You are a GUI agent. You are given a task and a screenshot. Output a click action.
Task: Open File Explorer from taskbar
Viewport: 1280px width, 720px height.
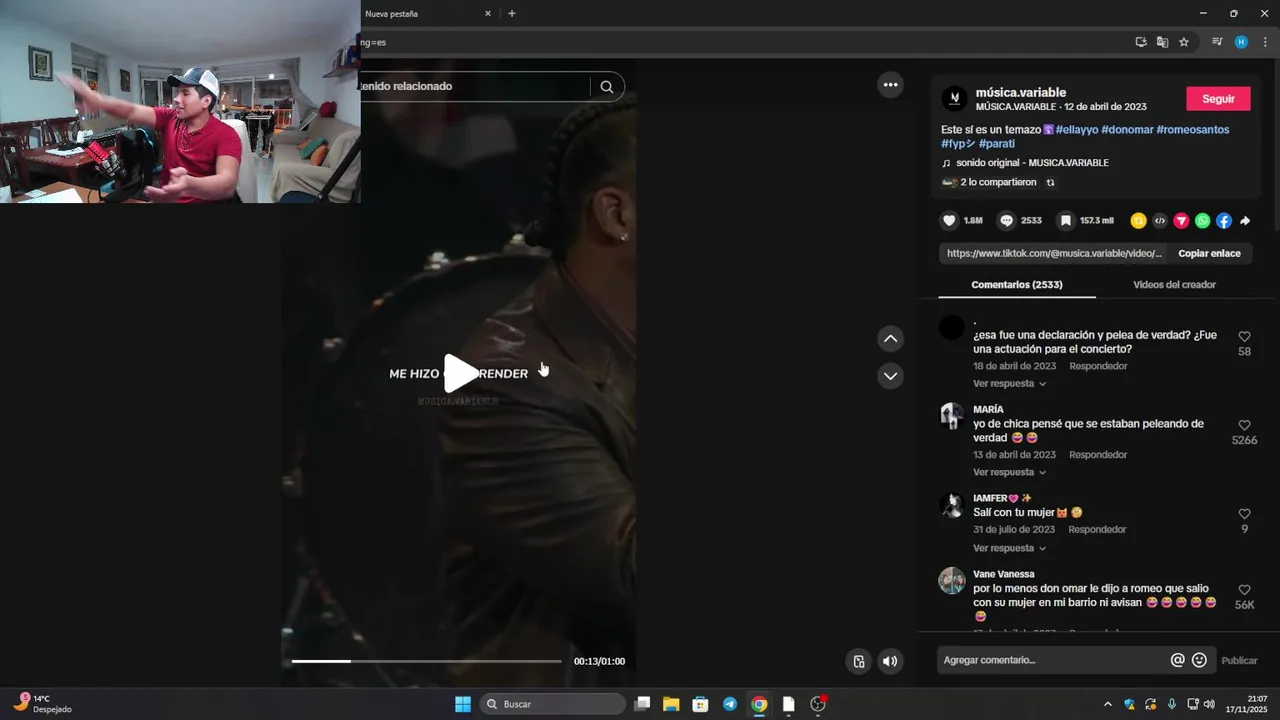[671, 704]
